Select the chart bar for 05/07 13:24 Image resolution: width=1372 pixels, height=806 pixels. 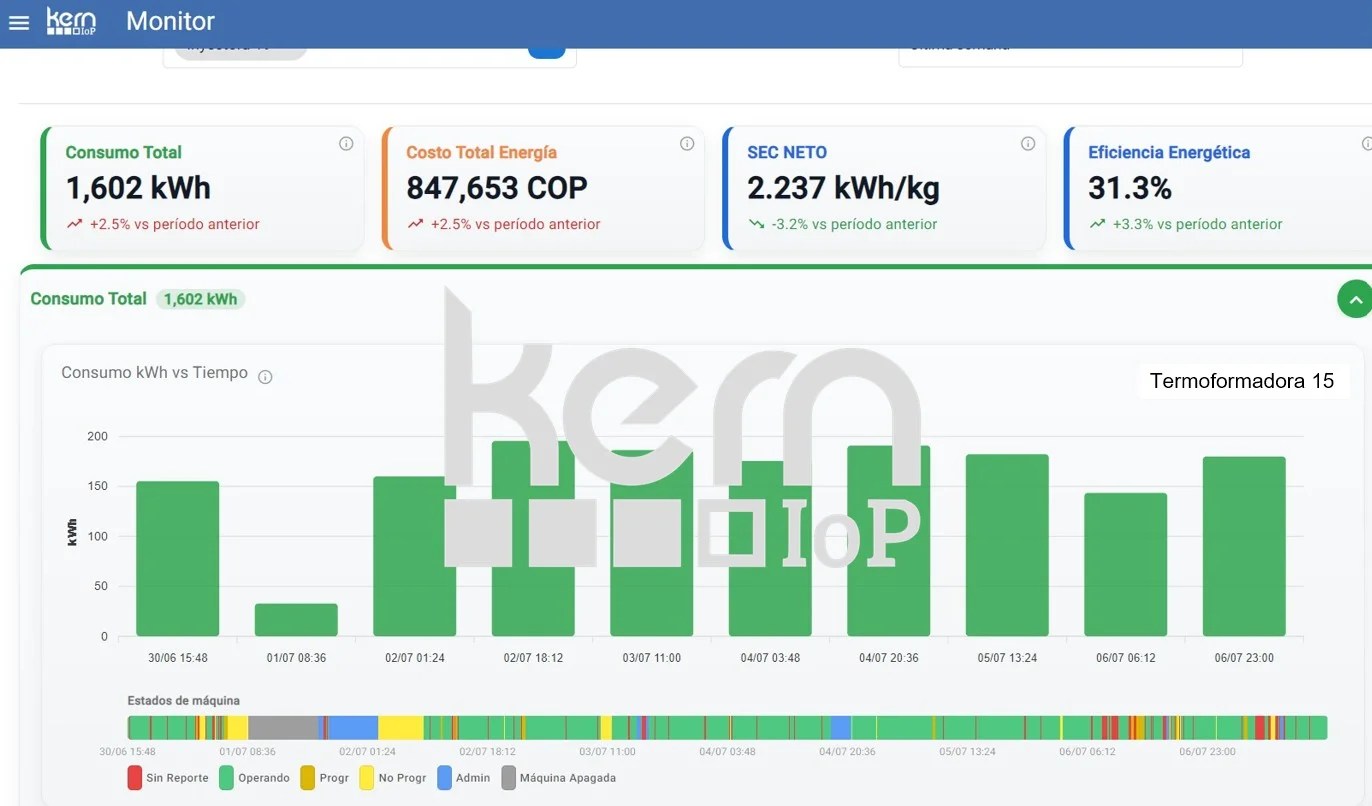coord(1007,545)
